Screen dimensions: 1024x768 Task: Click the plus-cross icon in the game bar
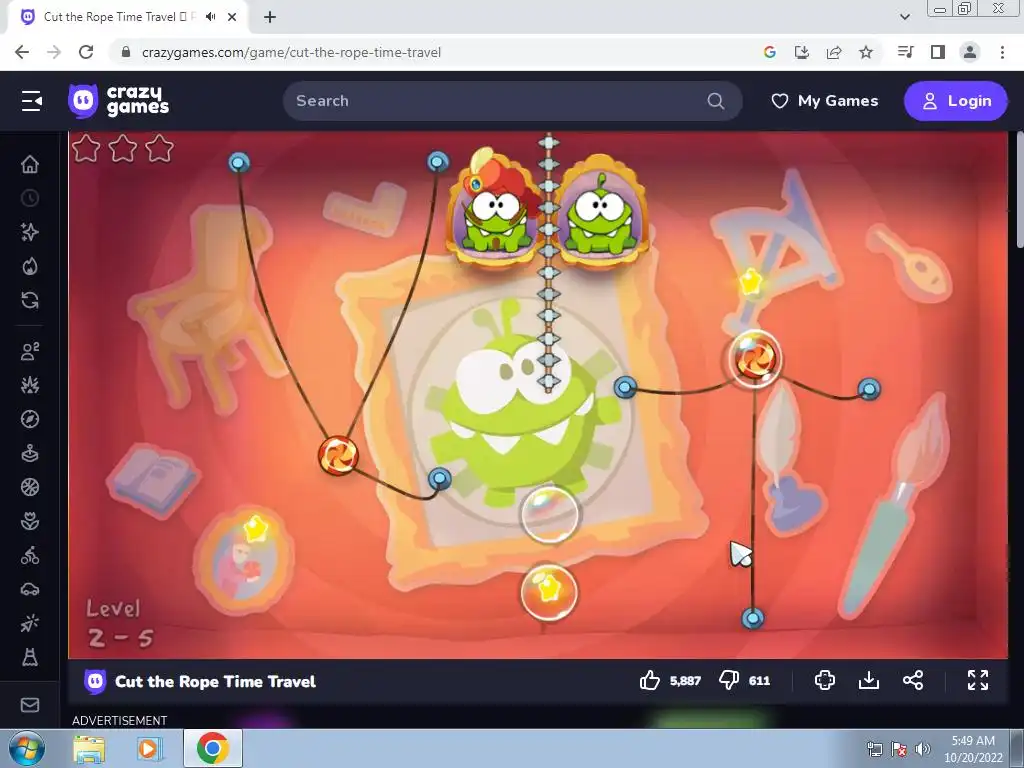coord(825,680)
